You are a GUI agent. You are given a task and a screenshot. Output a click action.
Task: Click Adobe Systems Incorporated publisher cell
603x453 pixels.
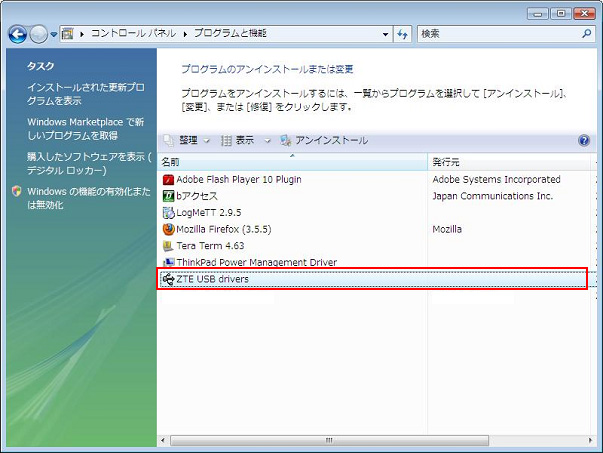496,179
